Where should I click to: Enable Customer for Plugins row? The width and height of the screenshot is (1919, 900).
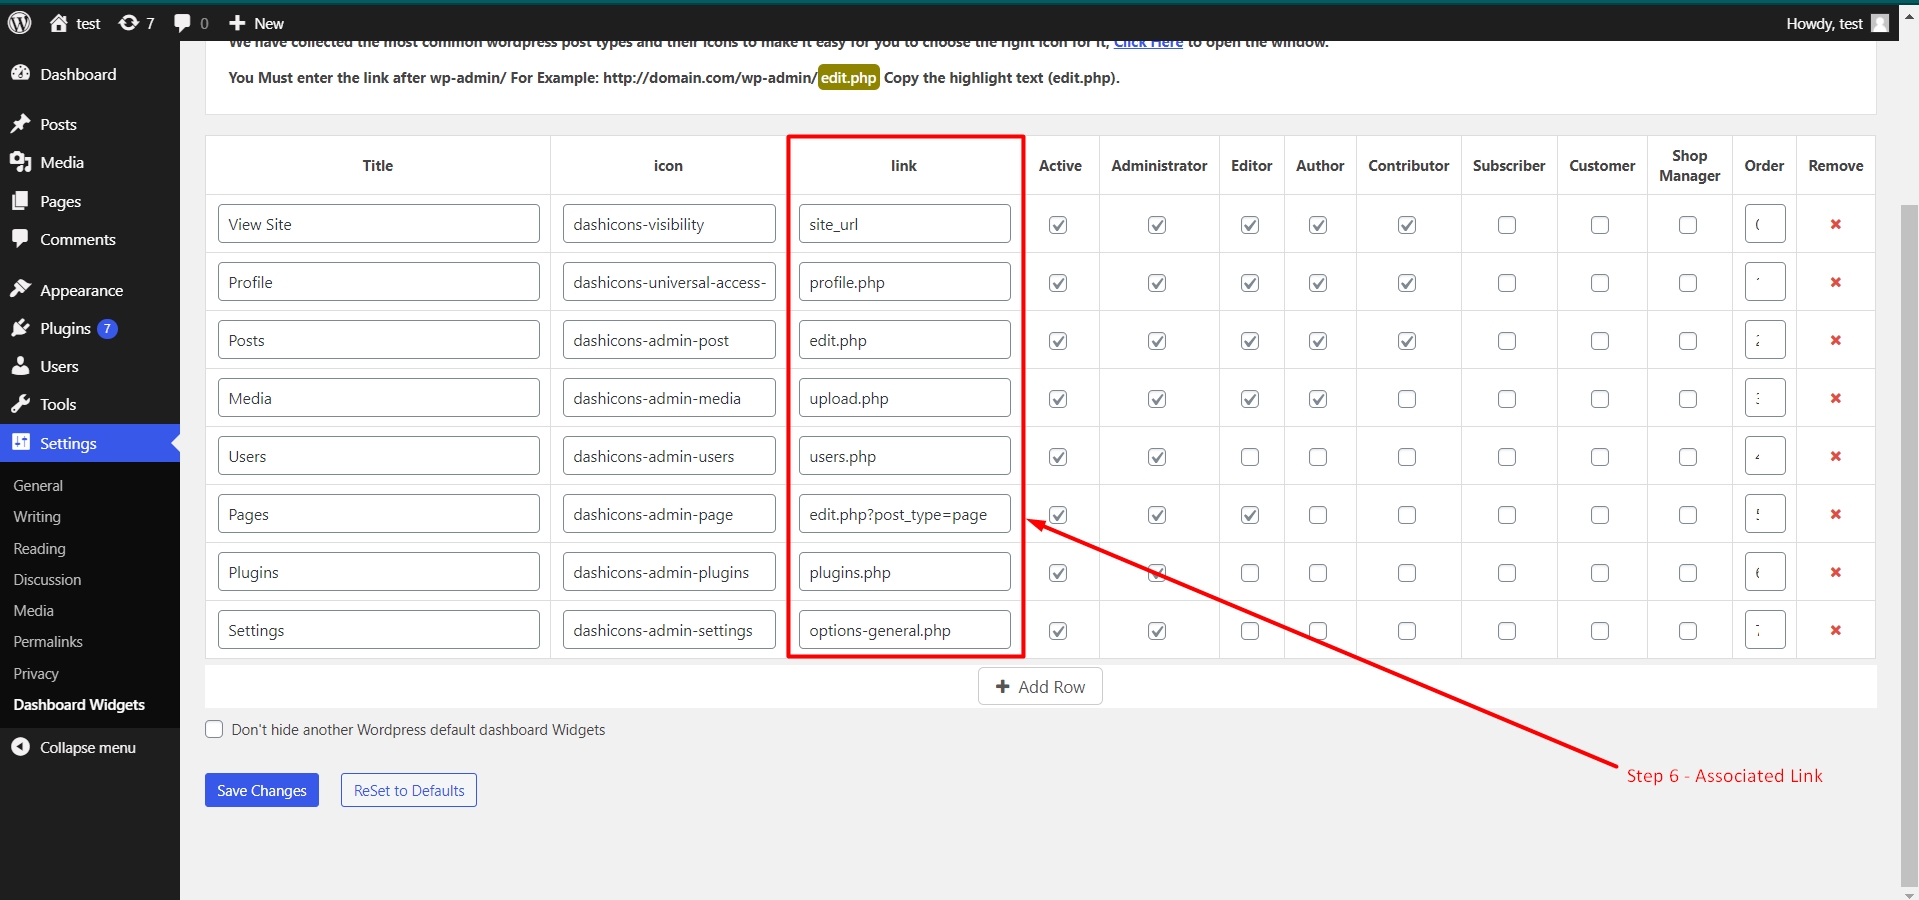1600,573
